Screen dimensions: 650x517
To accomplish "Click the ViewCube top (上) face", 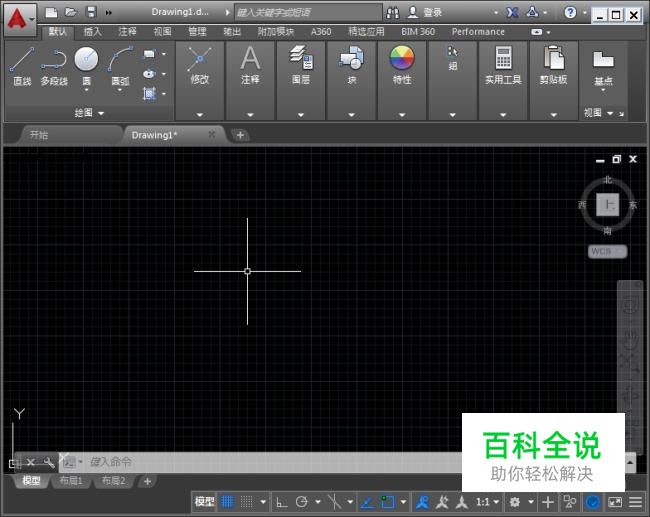I will tap(608, 204).
